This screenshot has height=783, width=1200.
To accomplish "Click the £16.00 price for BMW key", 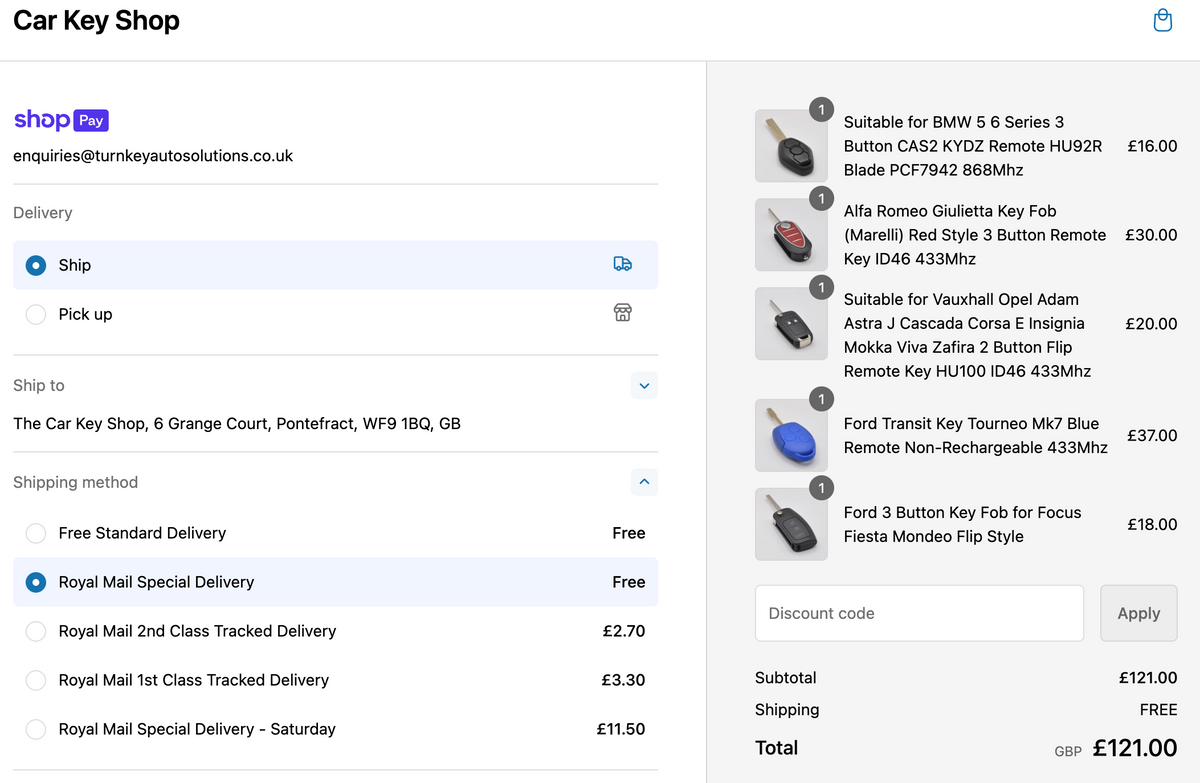I will coord(1152,146).
